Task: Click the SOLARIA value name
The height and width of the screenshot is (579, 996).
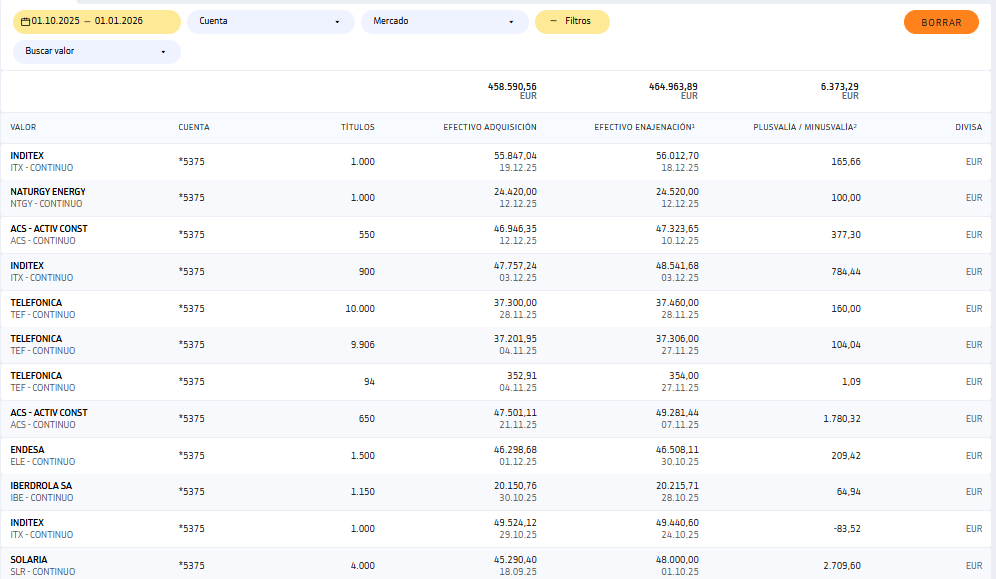Action: tap(29, 560)
